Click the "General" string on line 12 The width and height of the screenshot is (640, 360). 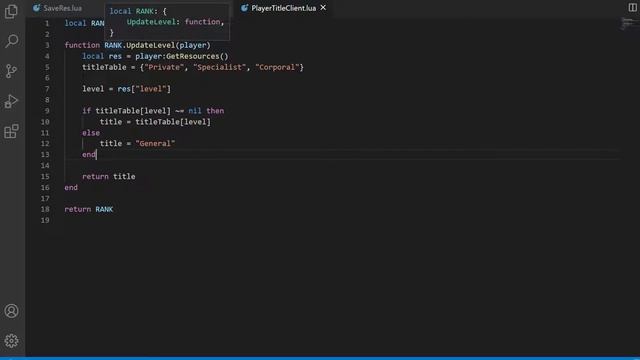(x=155, y=144)
